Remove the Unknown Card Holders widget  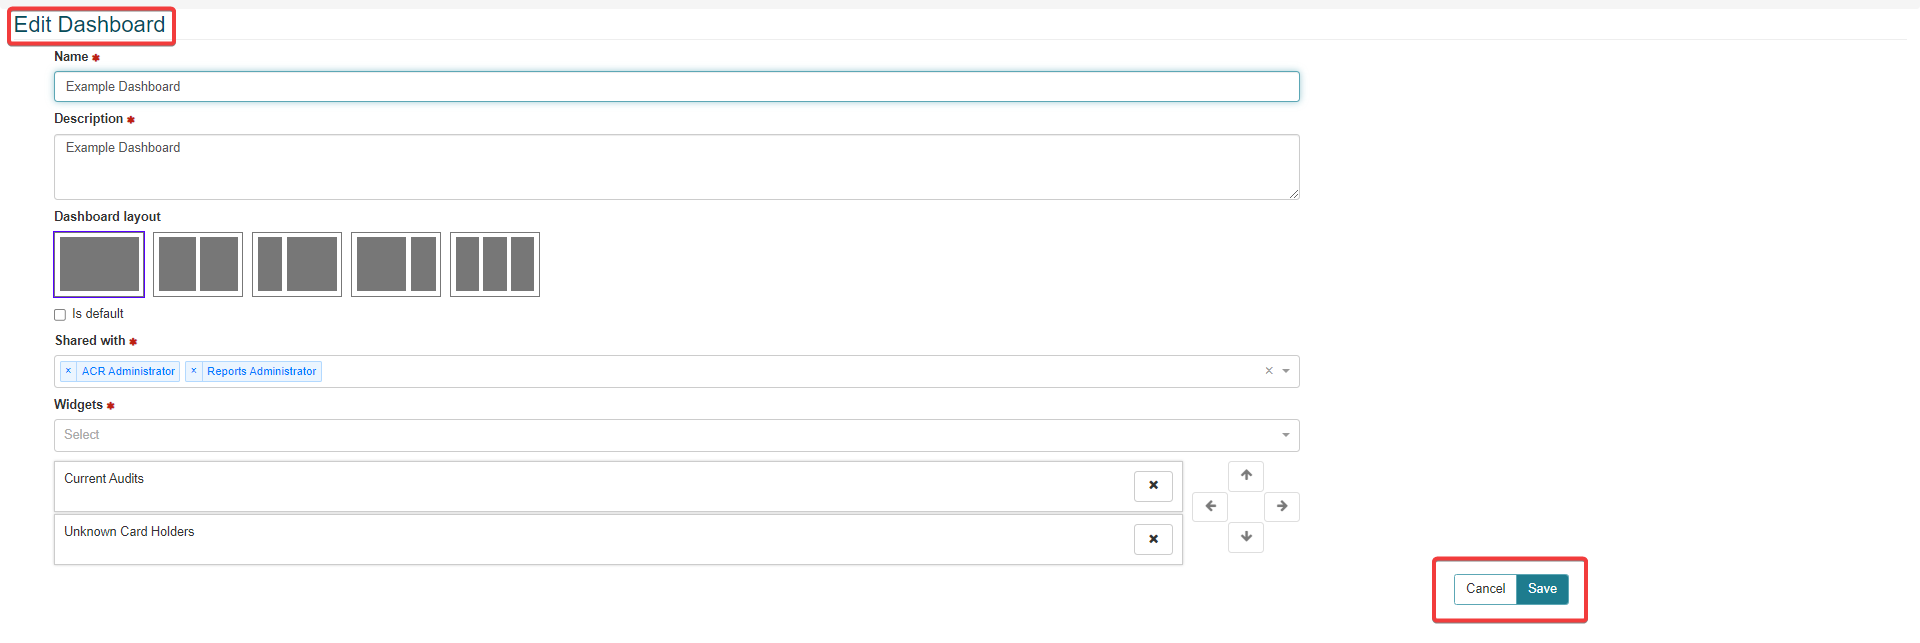1153,539
